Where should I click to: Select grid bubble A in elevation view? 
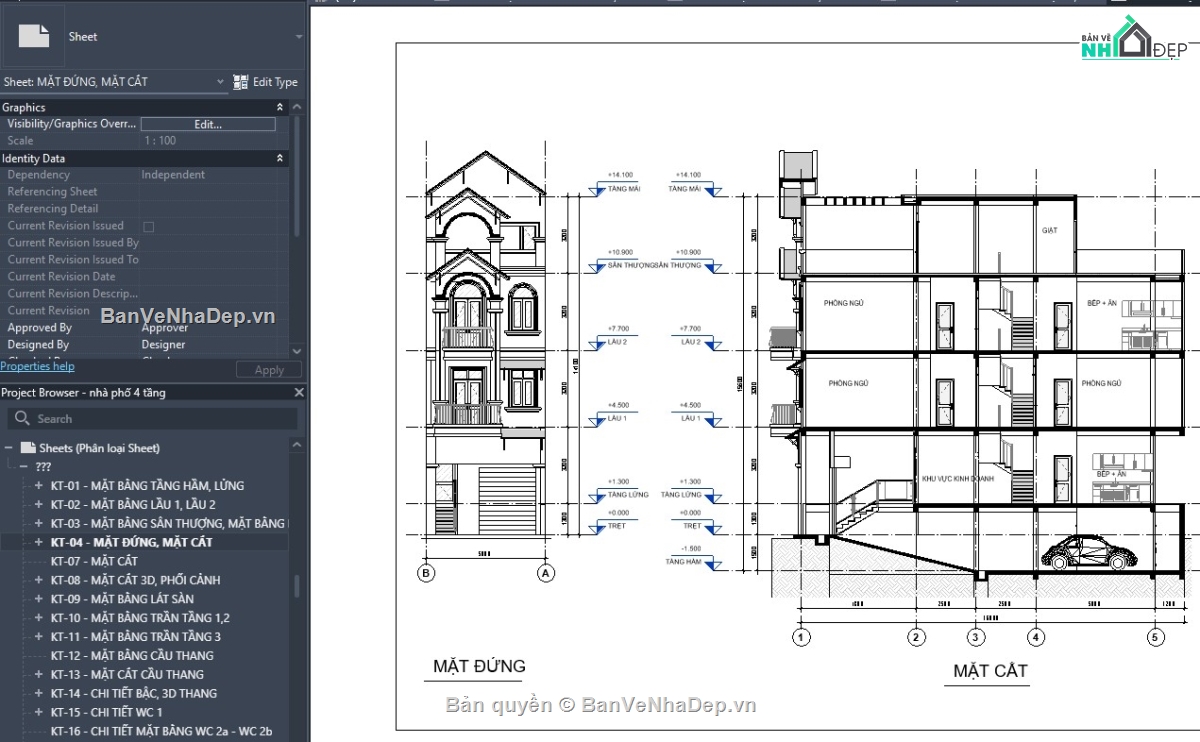coord(546,573)
